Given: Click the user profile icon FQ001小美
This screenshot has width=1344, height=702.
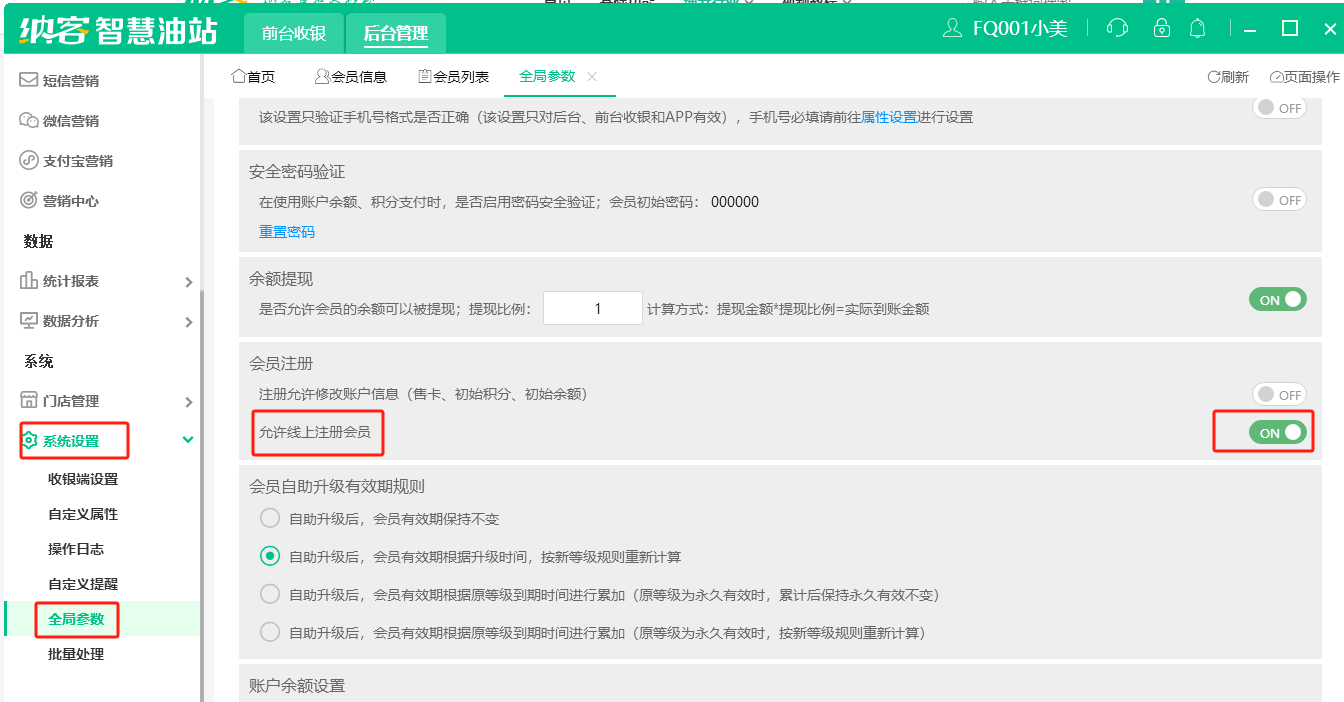Looking at the screenshot, I should point(1005,28).
